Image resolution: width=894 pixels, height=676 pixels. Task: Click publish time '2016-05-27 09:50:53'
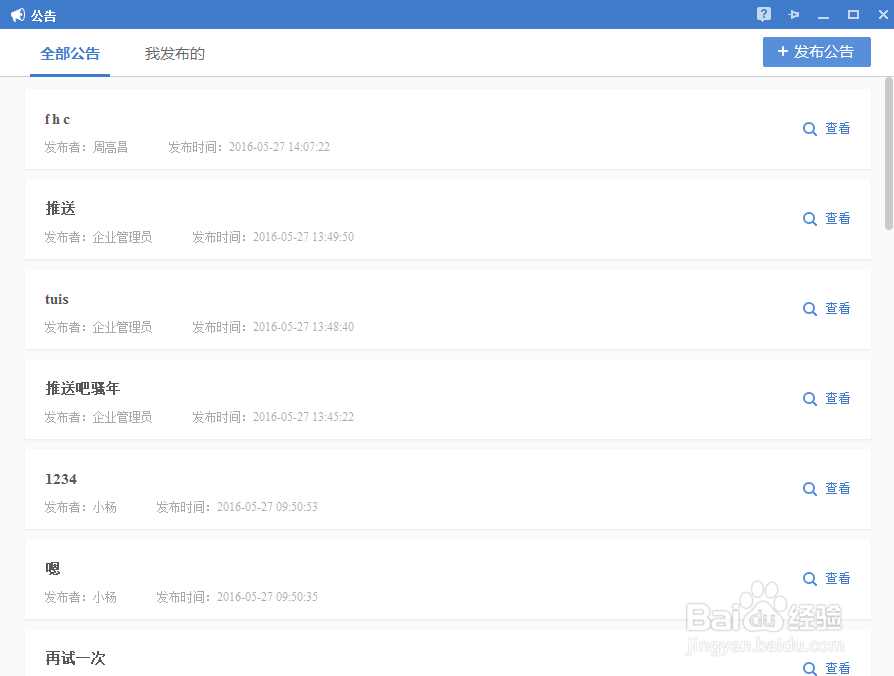(267, 507)
